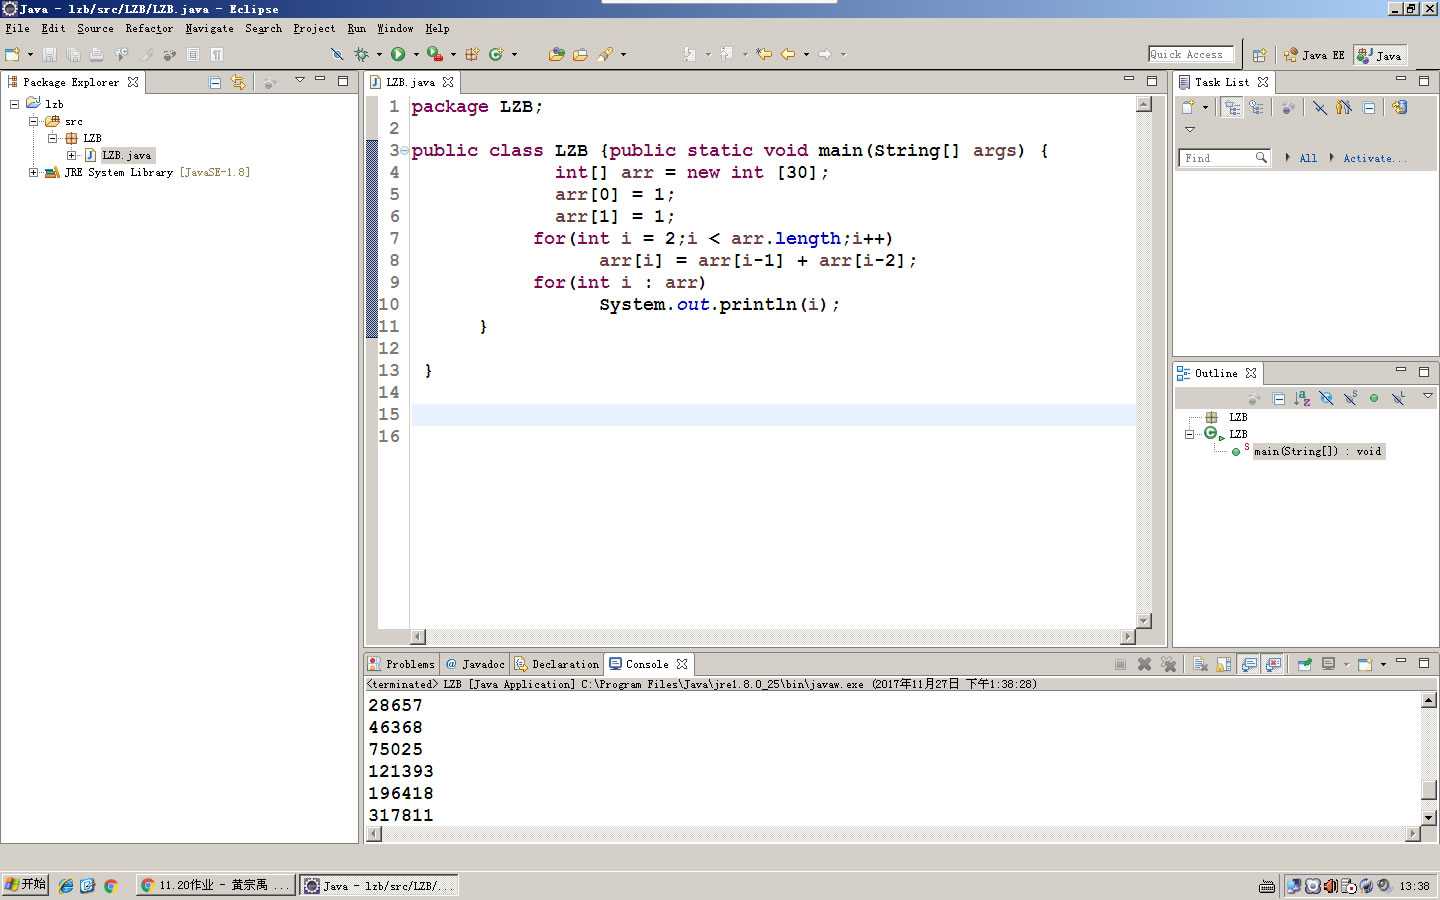Open the Refactor menu
Viewport: 1440px width, 900px height.
click(x=149, y=29)
